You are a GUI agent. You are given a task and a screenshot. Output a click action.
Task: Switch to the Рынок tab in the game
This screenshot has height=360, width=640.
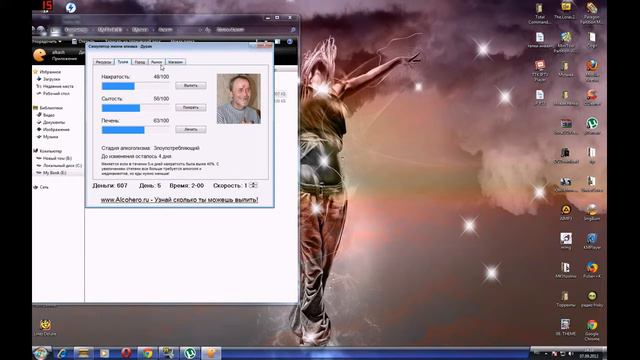click(156, 62)
